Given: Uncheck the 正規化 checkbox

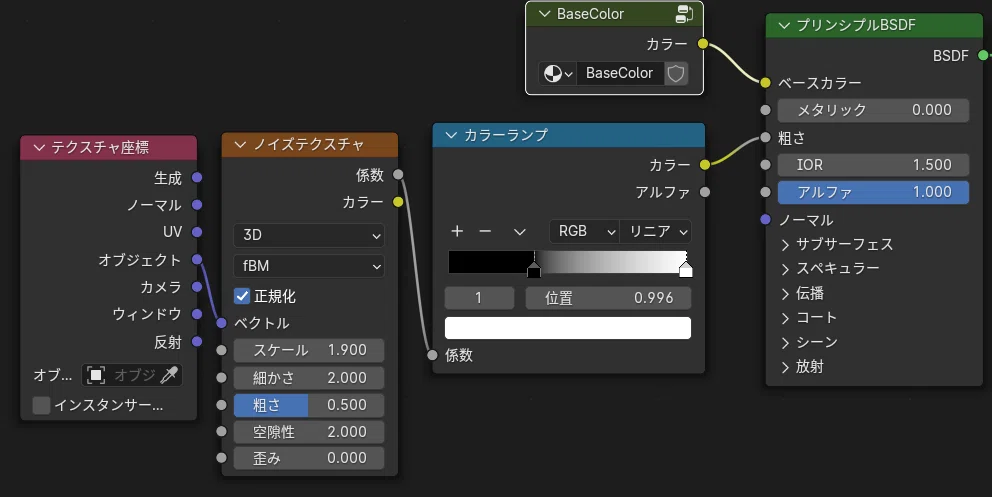Looking at the screenshot, I should coord(242,296).
